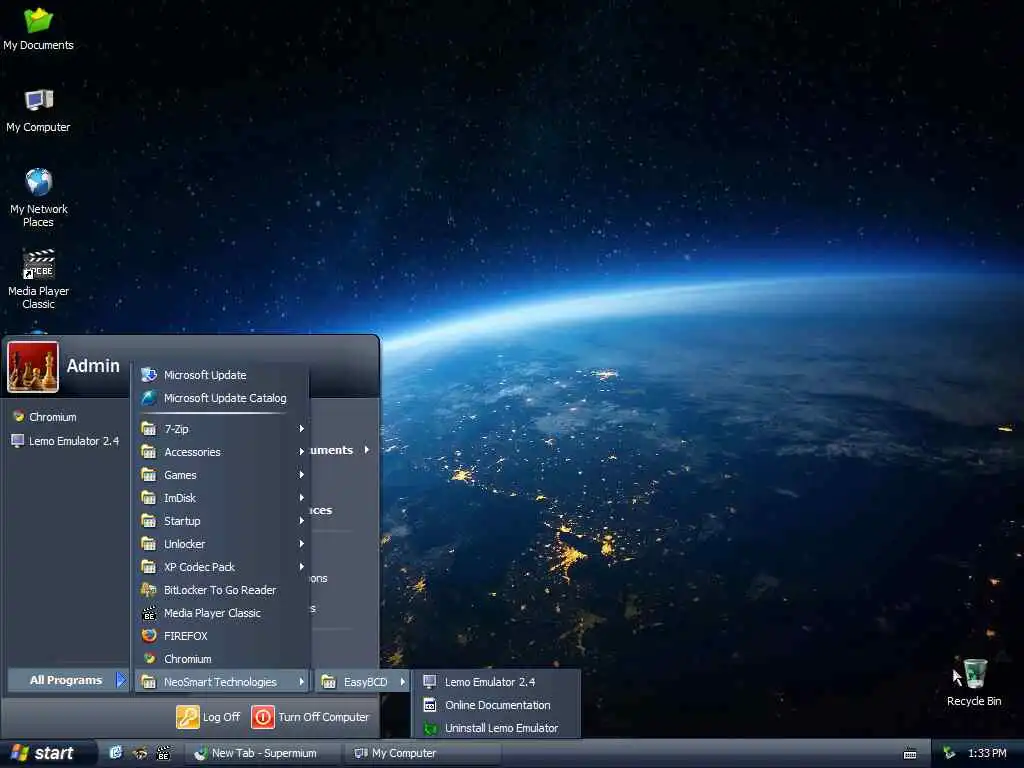Viewport: 1024px width, 768px height.
Task: Click the keyboard icon in system tray
Action: (x=910, y=754)
